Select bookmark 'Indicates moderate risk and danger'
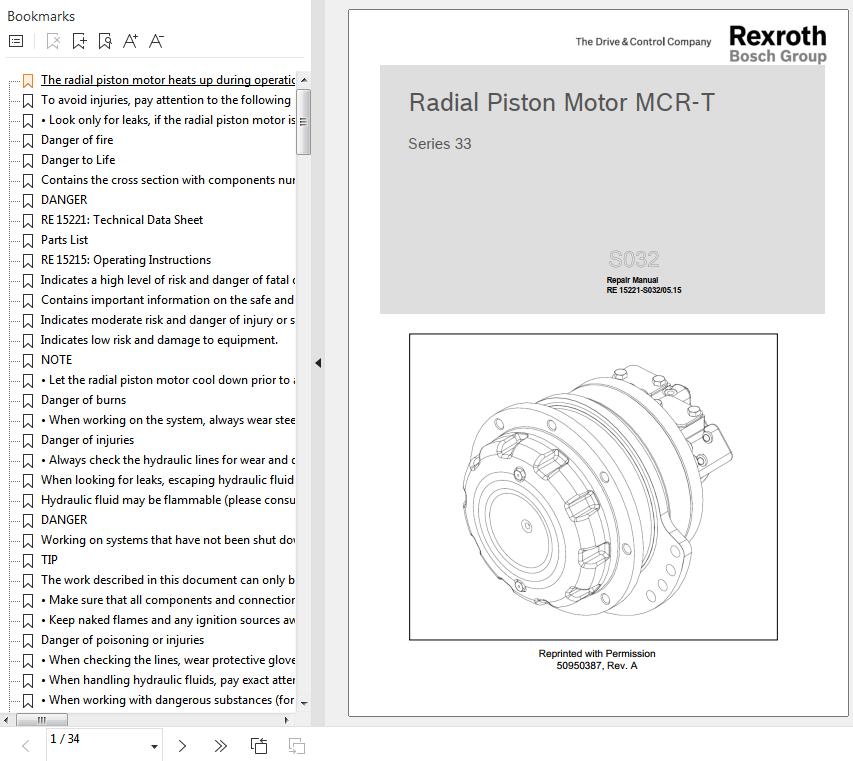This screenshot has width=853, height=761. click(168, 320)
